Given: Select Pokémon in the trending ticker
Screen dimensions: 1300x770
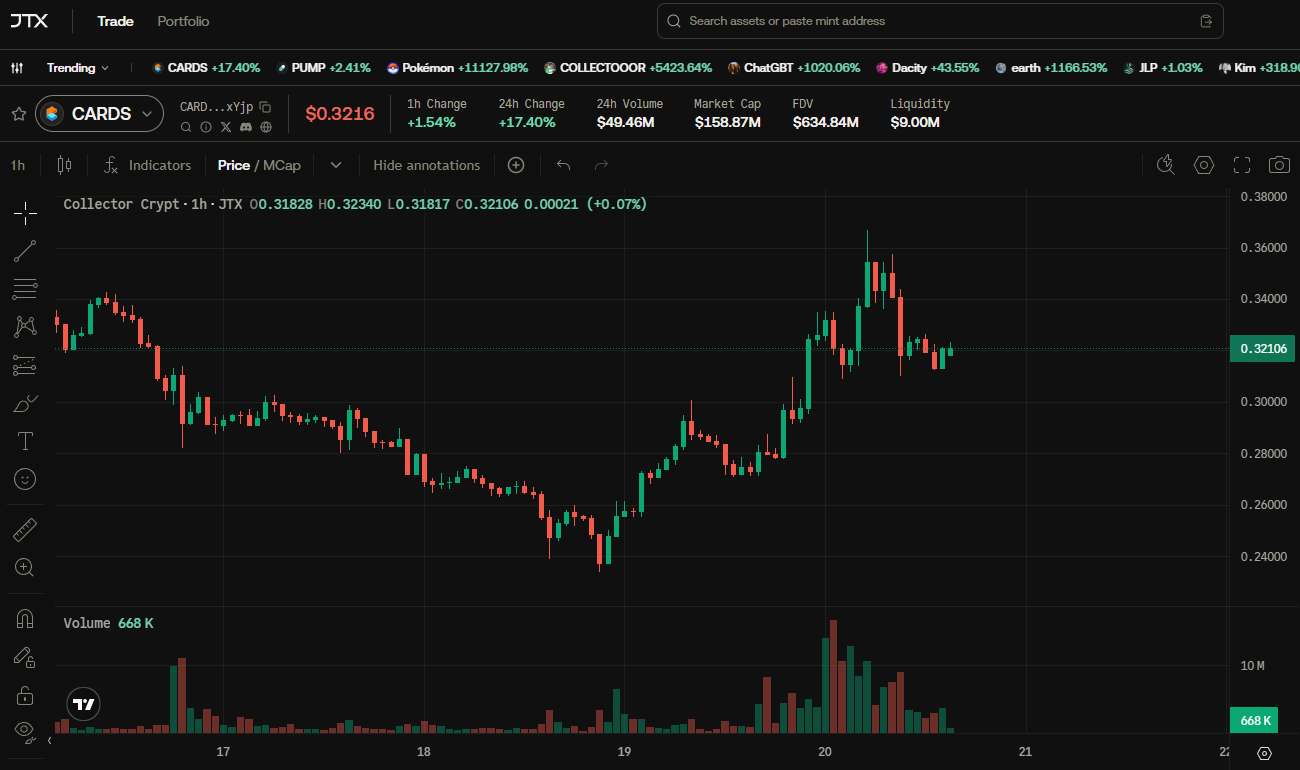Looking at the screenshot, I should [x=458, y=68].
